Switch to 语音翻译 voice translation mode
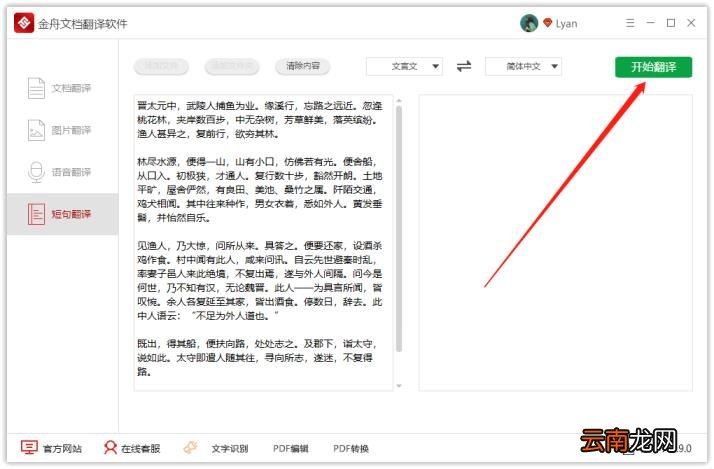714x469 pixels. coord(62,172)
